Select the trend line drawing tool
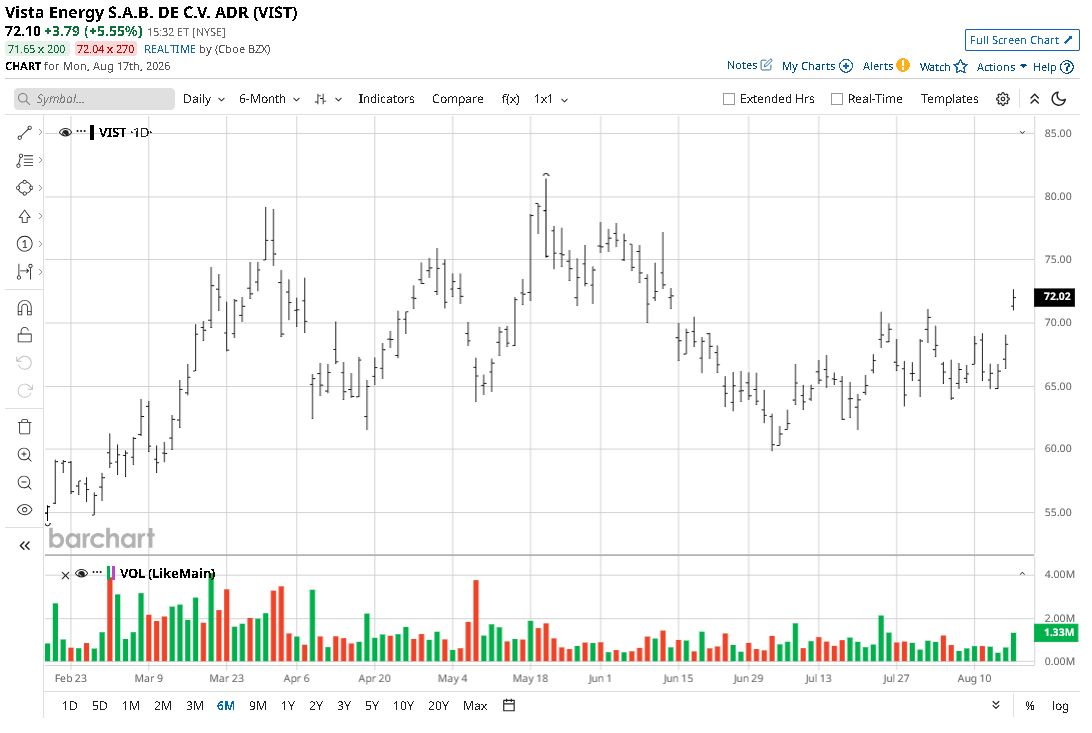 (24, 132)
